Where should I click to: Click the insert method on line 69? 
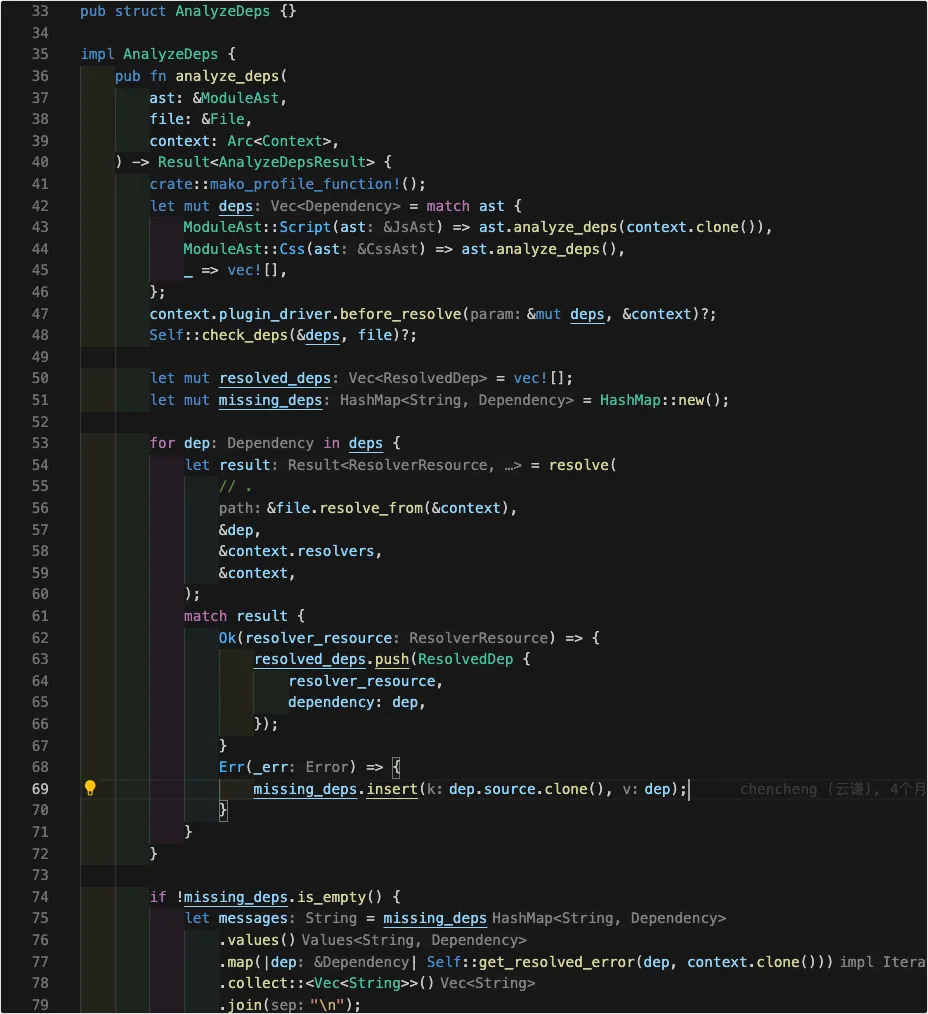[392, 789]
